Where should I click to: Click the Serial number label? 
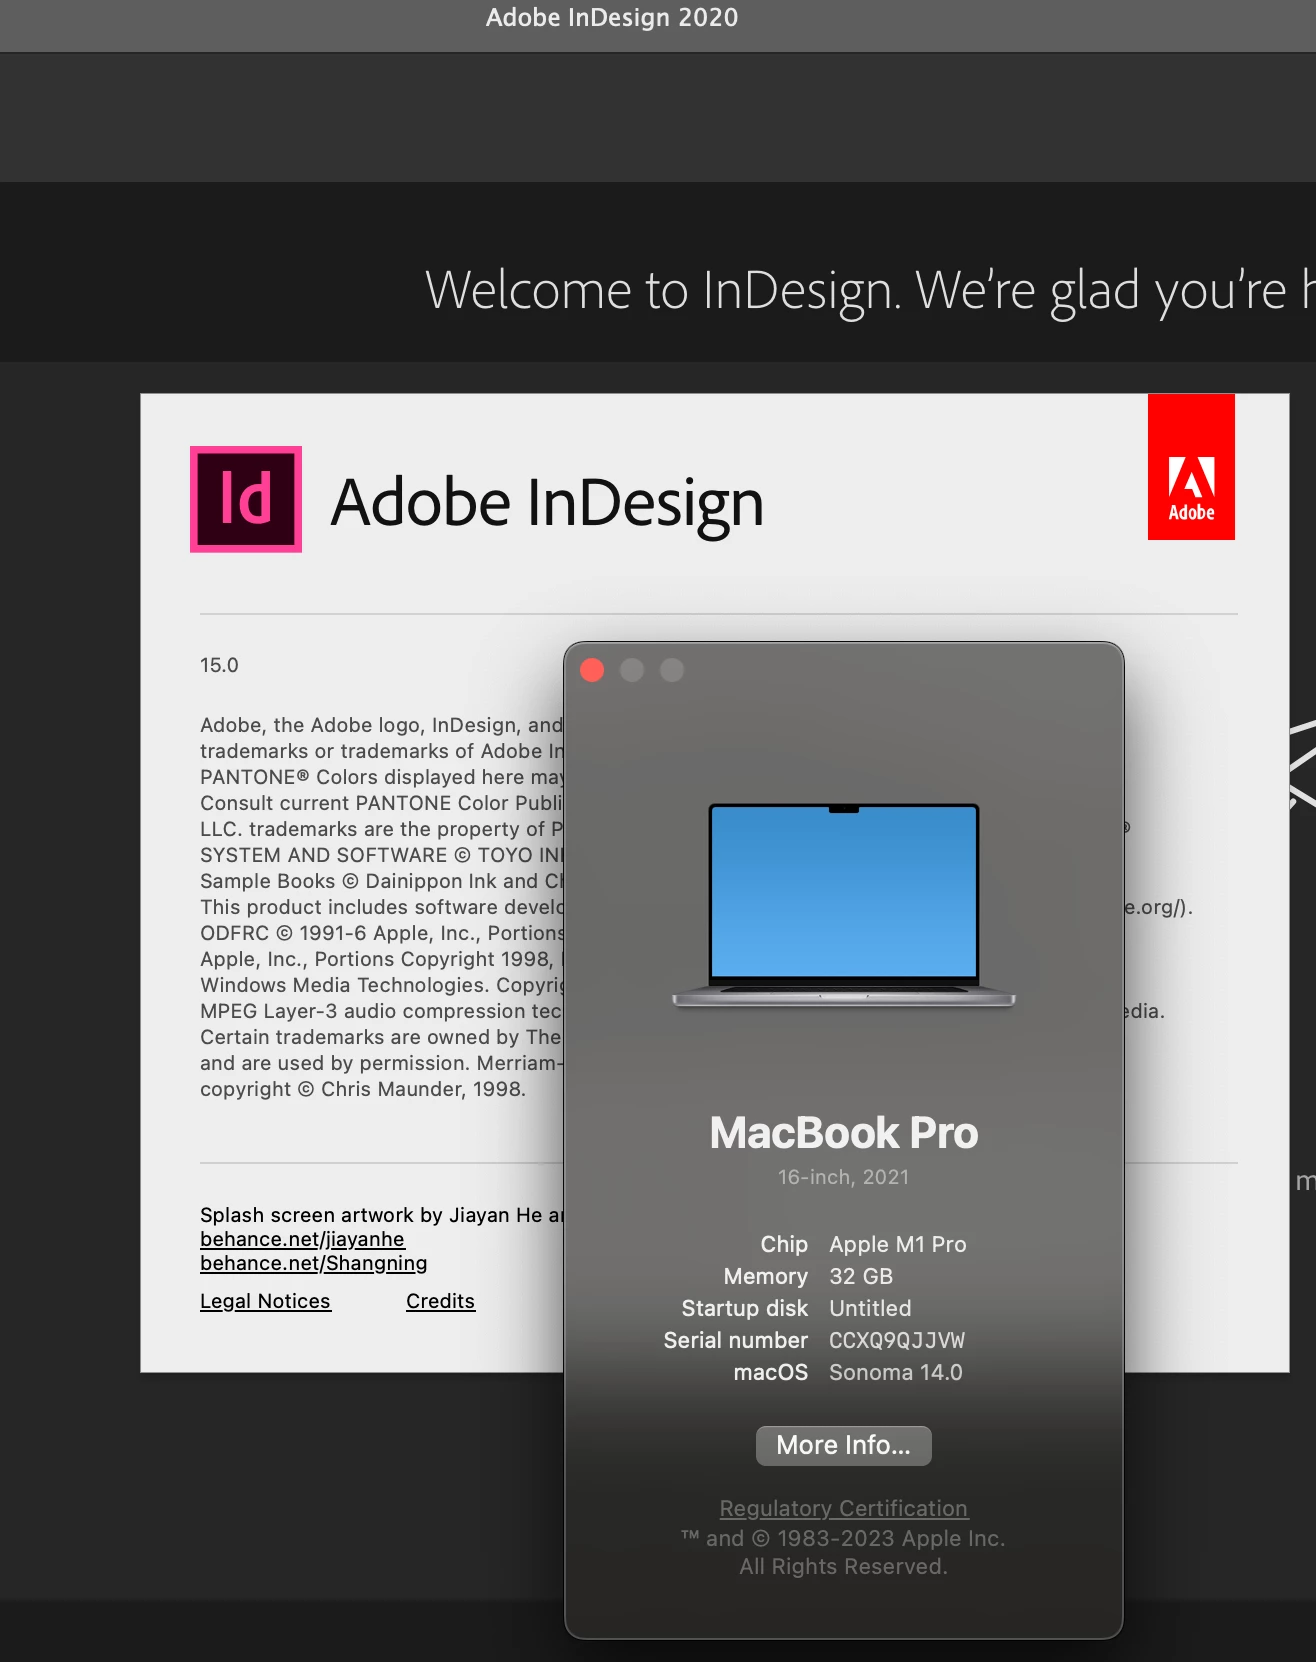point(736,1340)
